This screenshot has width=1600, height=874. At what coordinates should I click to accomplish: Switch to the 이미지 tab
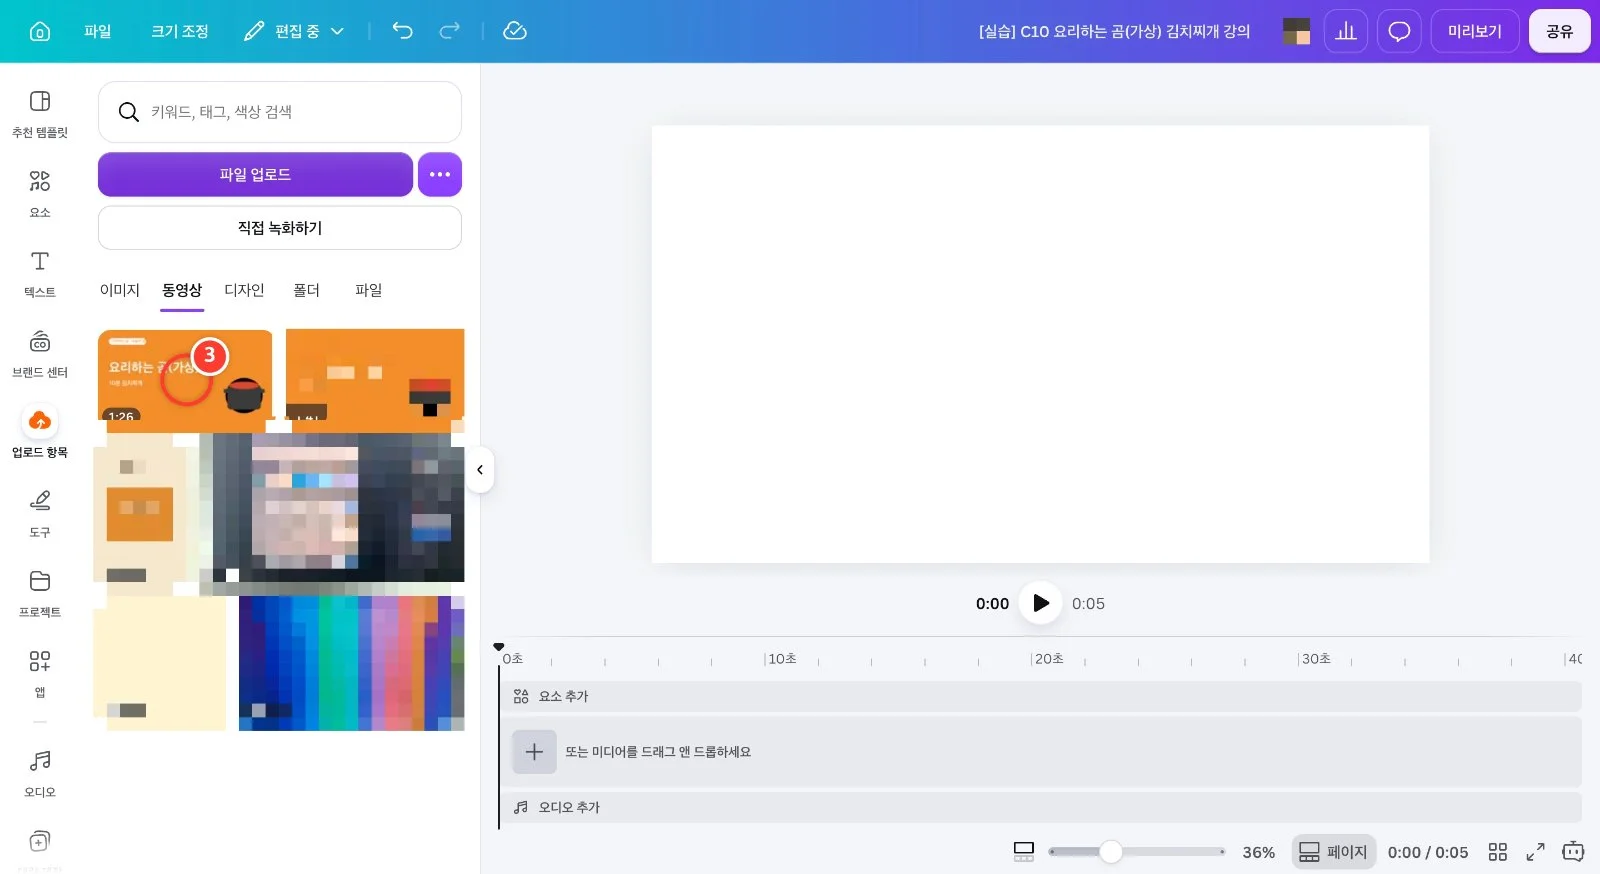120,290
